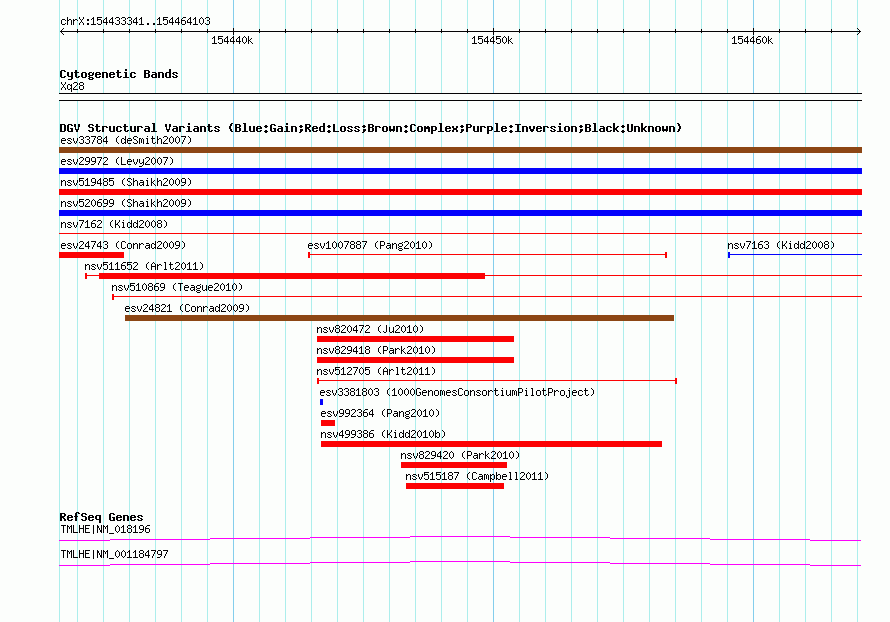This screenshot has width=890, height=622.
Task: Select the red bar under esv24743 (Conrad2009)
Action: (x=91, y=255)
